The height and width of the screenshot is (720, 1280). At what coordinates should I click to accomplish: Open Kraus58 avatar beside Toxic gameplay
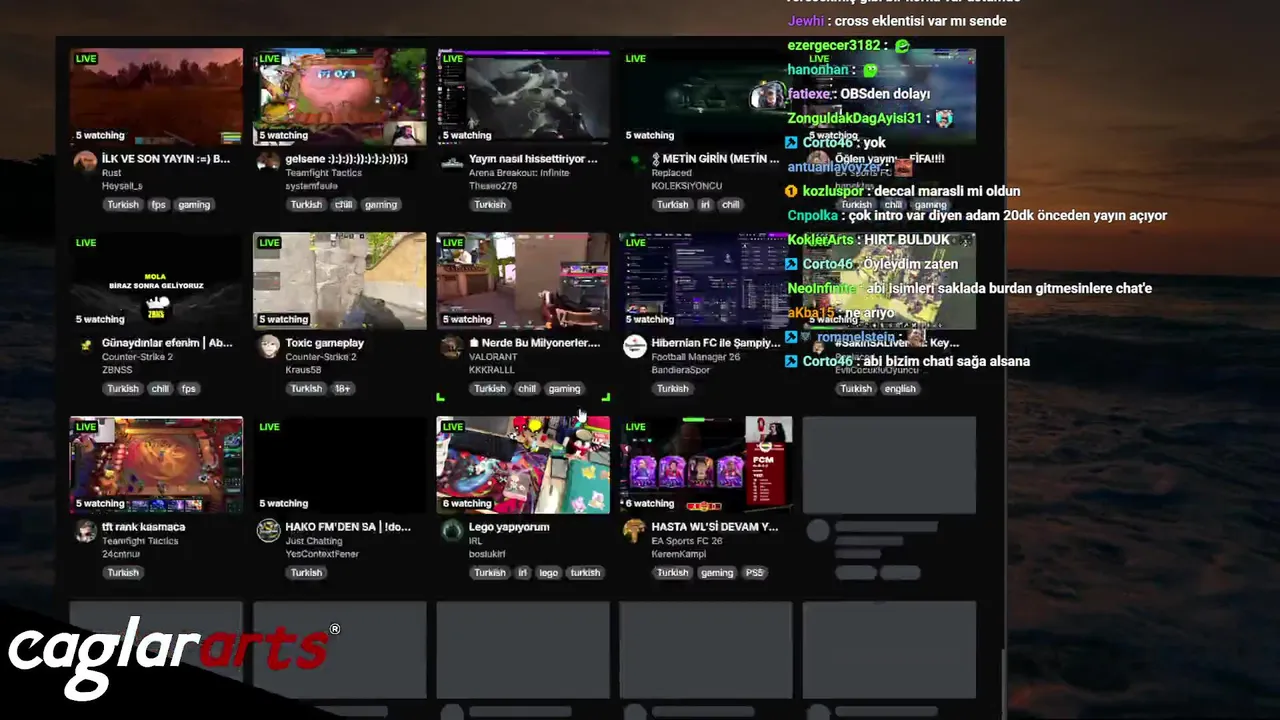click(x=268, y=345)
